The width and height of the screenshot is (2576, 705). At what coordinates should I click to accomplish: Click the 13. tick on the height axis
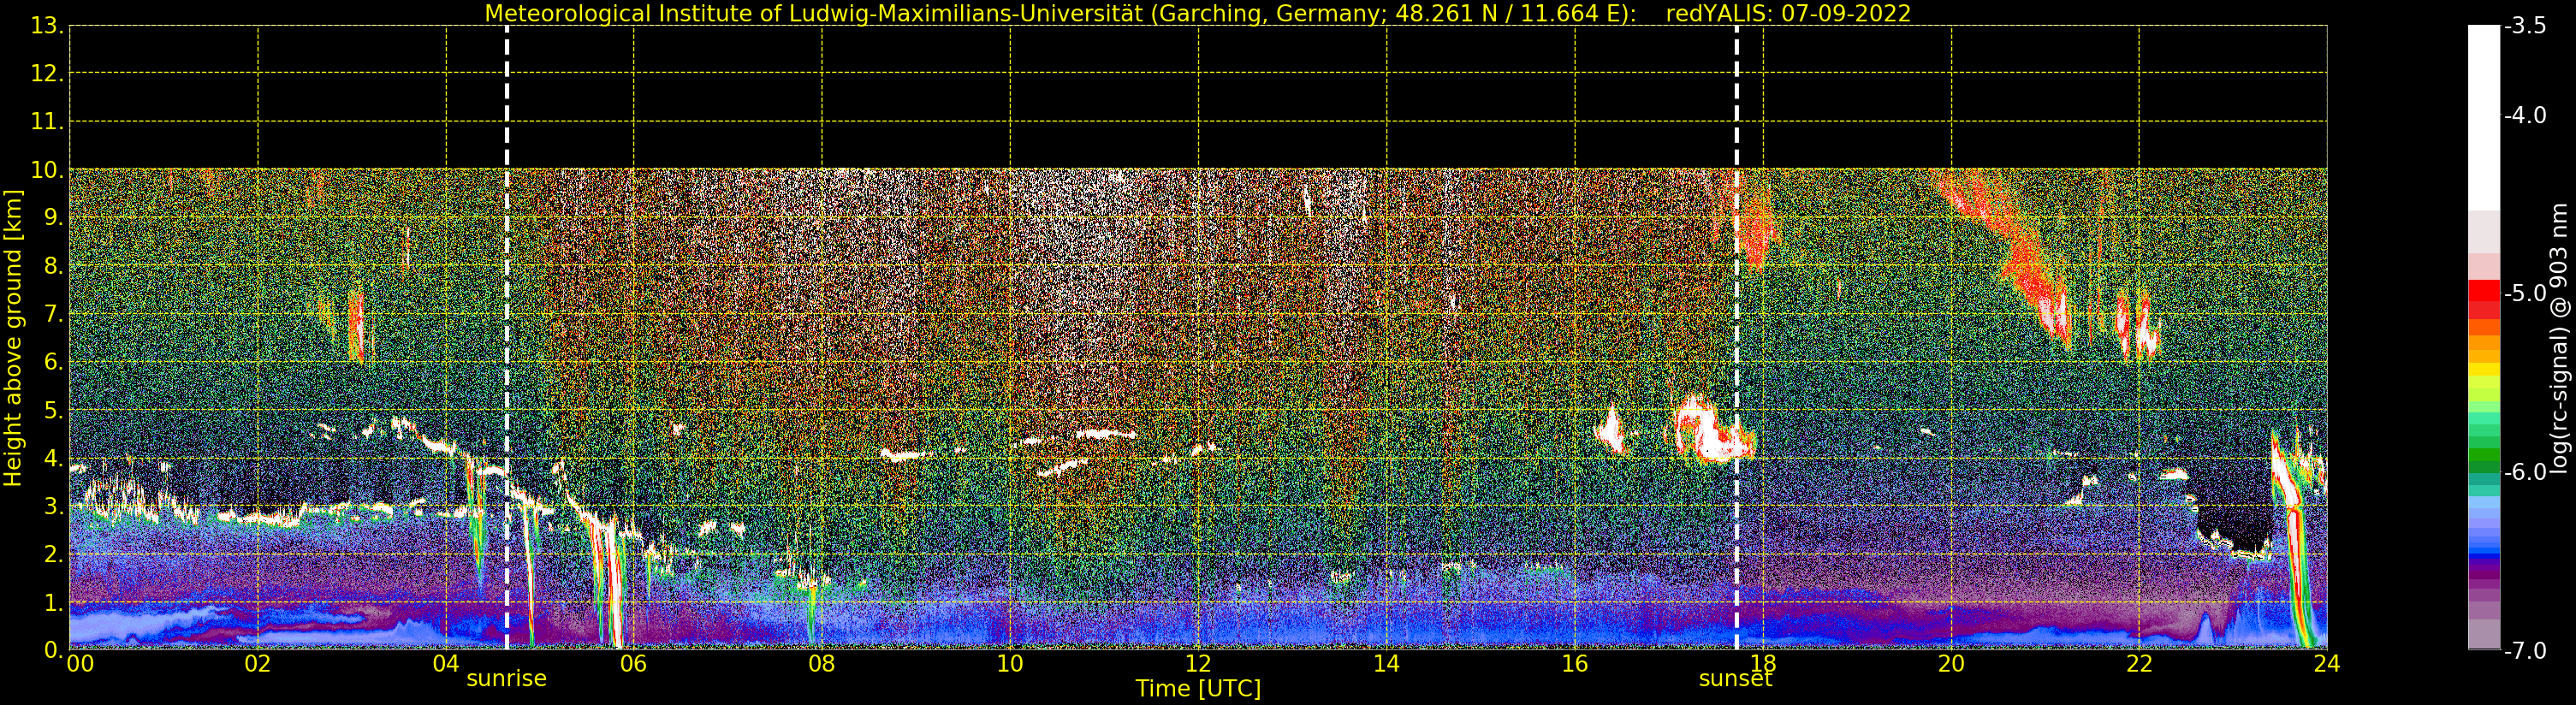pyautogui.click(x=46, y=26)
